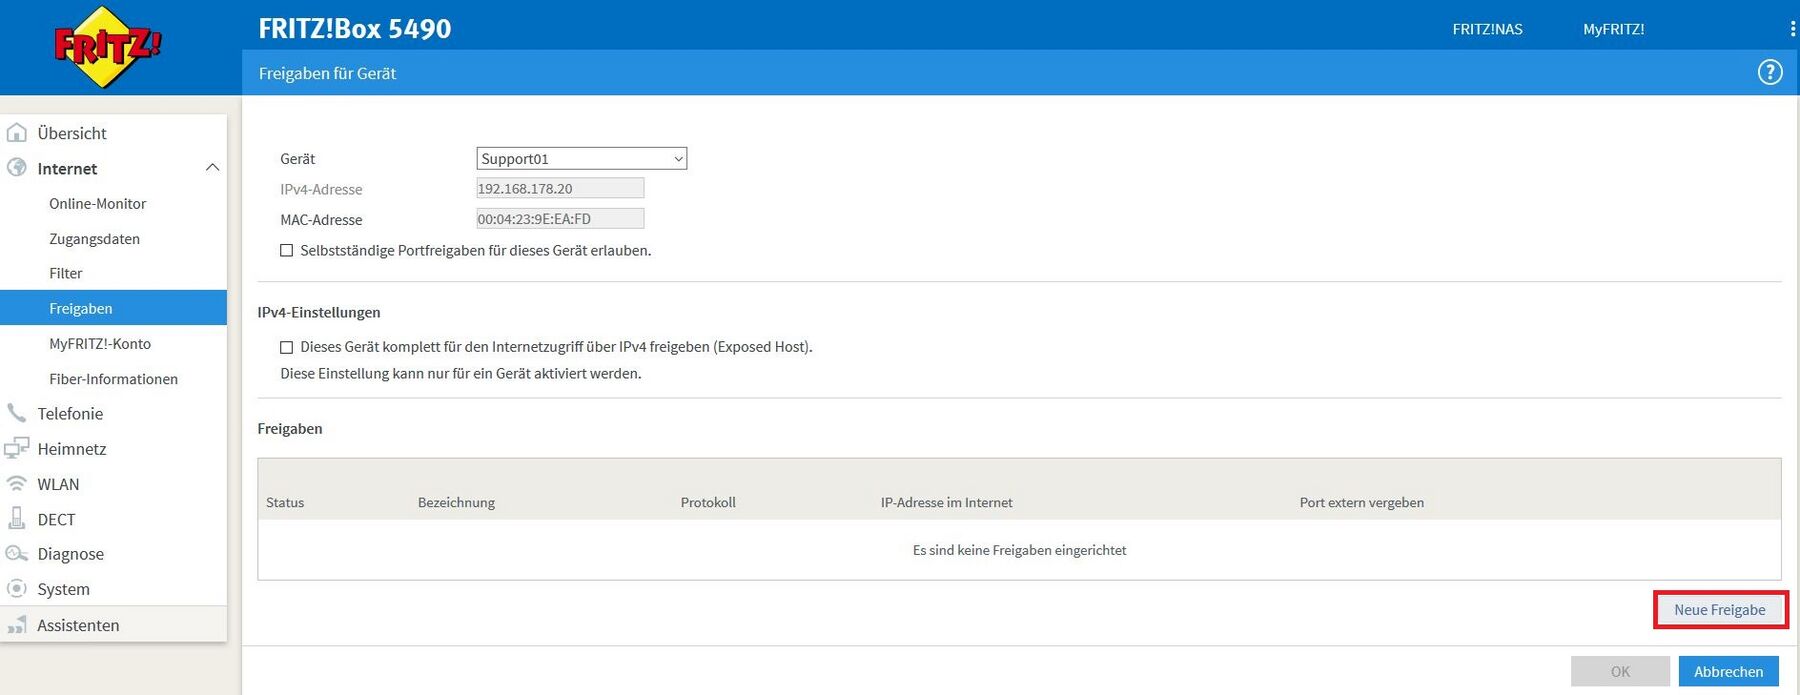The image size is (1800, 695).
Task: Click the FRITZ! logo
Action: (x=107, y=46)
